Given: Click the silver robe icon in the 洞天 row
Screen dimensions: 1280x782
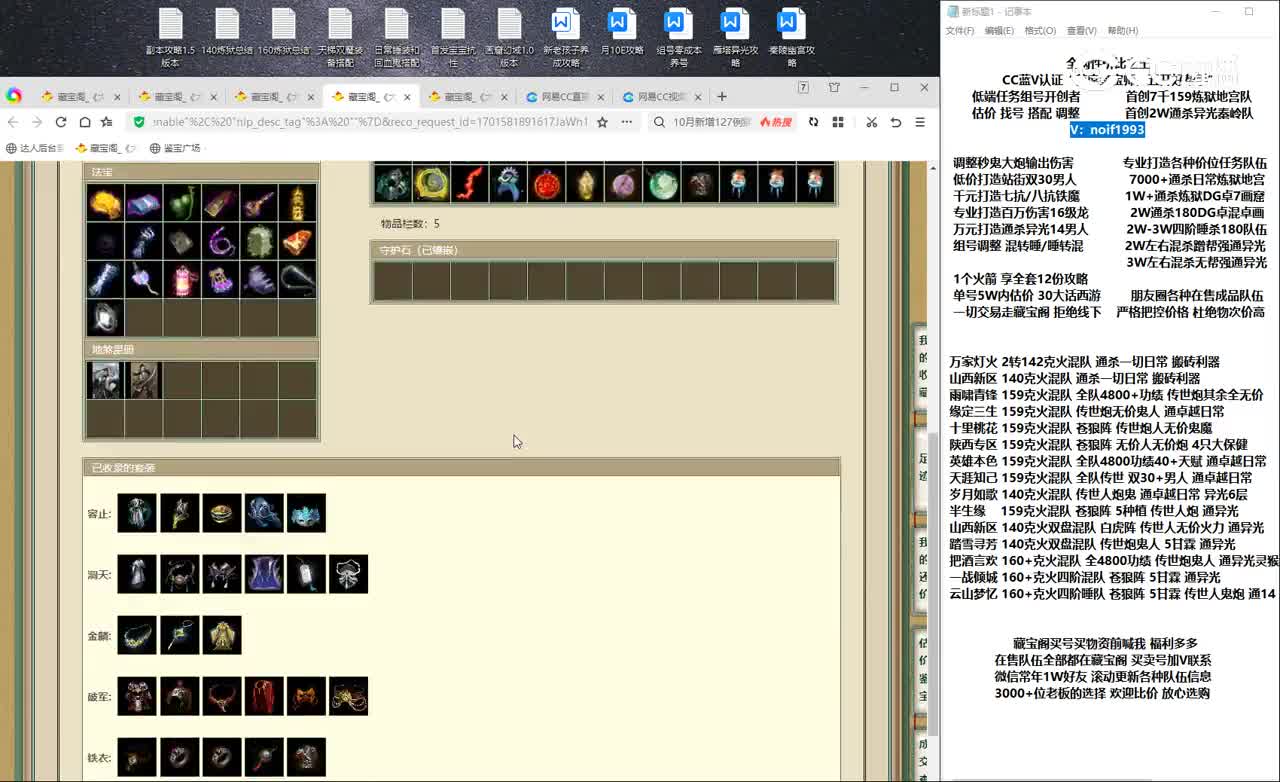Looking at the screenshot, I should tap(137, 574).
